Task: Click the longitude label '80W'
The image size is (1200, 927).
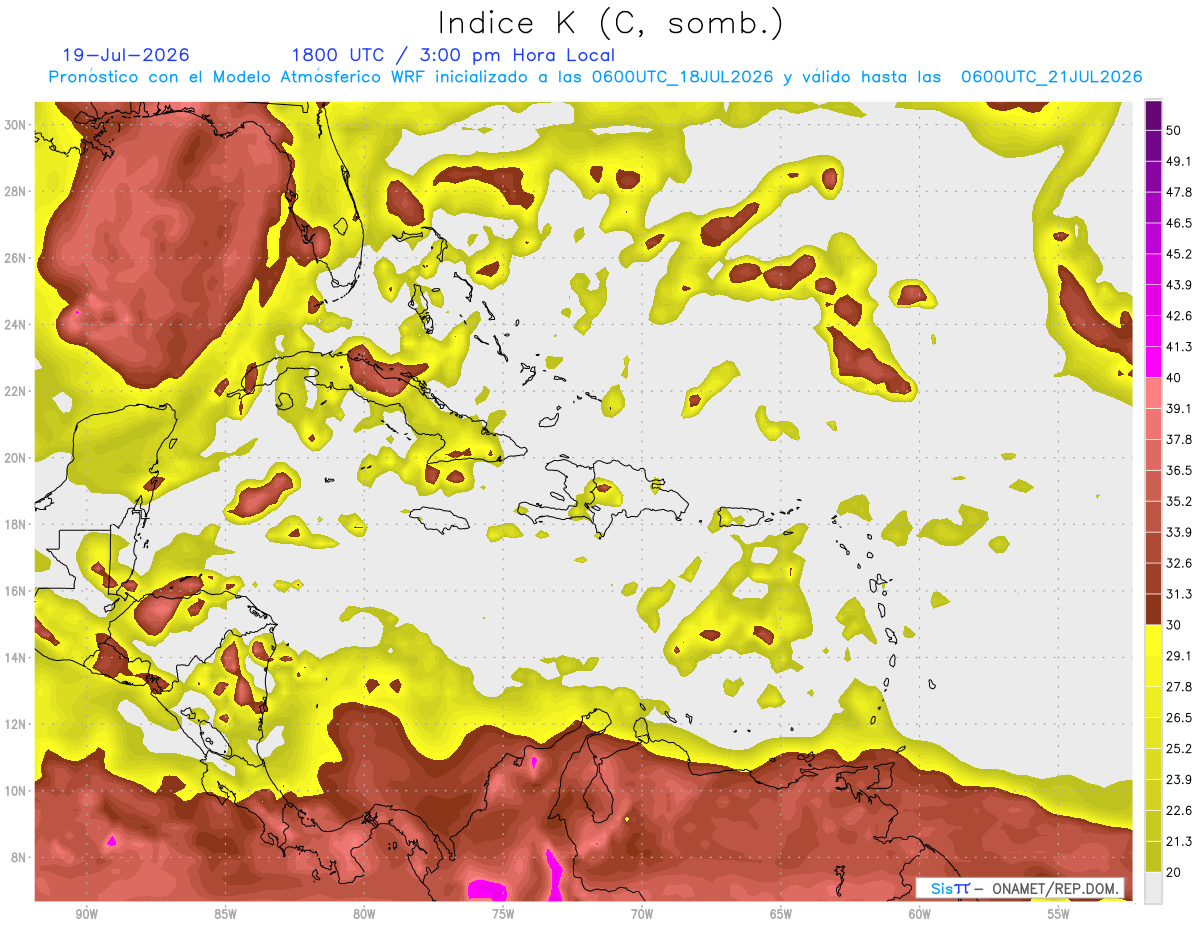Action: click(x=364, y=914)
